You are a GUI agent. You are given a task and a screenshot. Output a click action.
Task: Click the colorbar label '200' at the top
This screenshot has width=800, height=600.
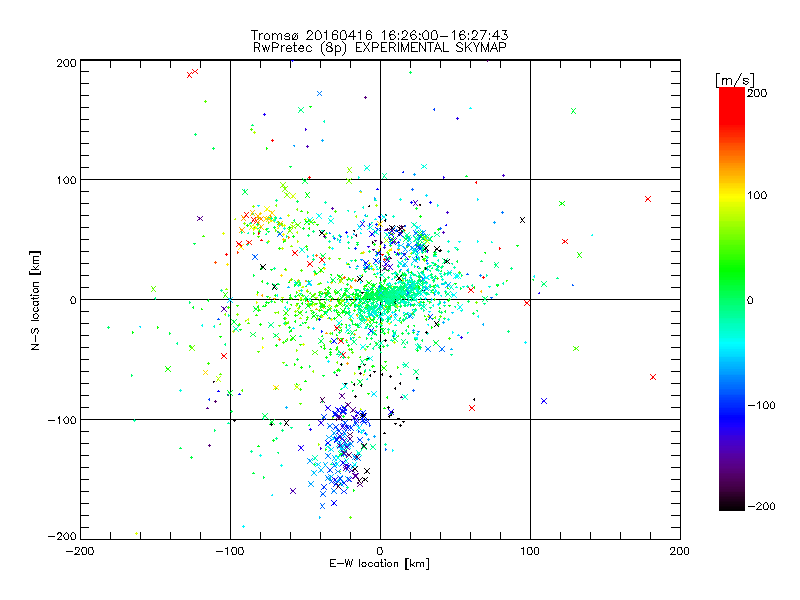coord(757,93)
